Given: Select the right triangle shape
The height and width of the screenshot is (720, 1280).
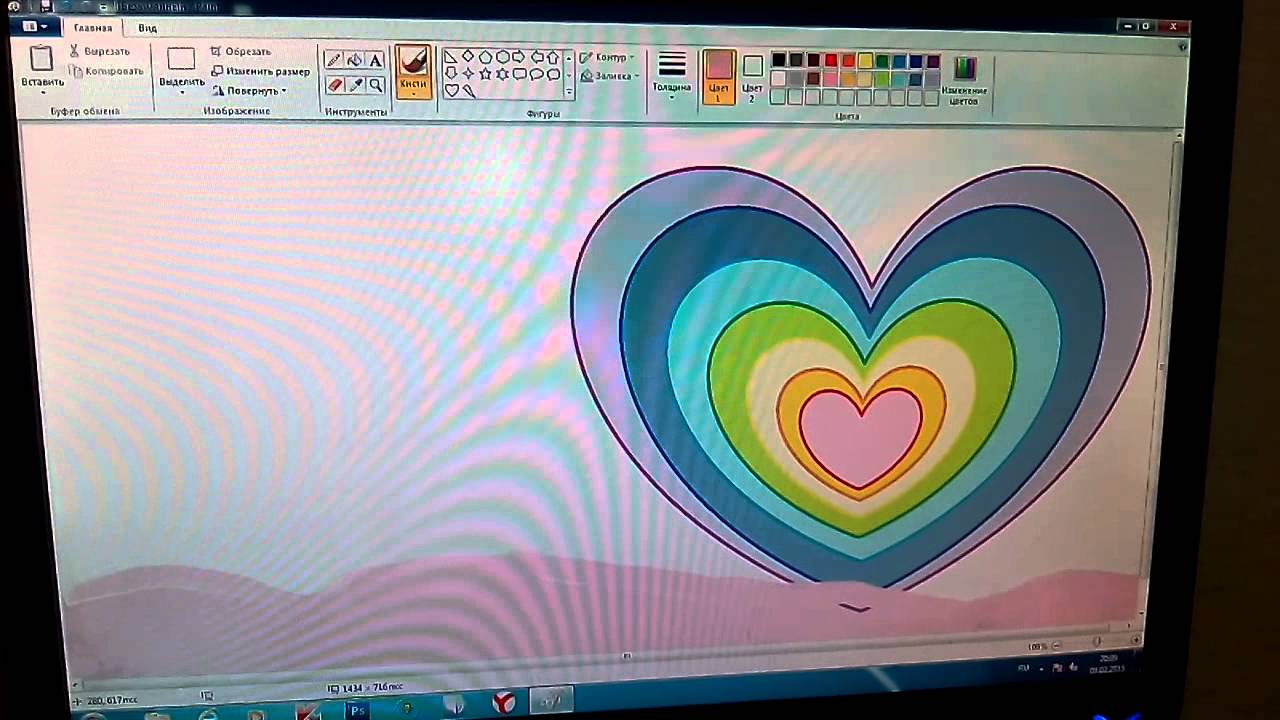Looking at the screenshot, I should coord(451,57).
